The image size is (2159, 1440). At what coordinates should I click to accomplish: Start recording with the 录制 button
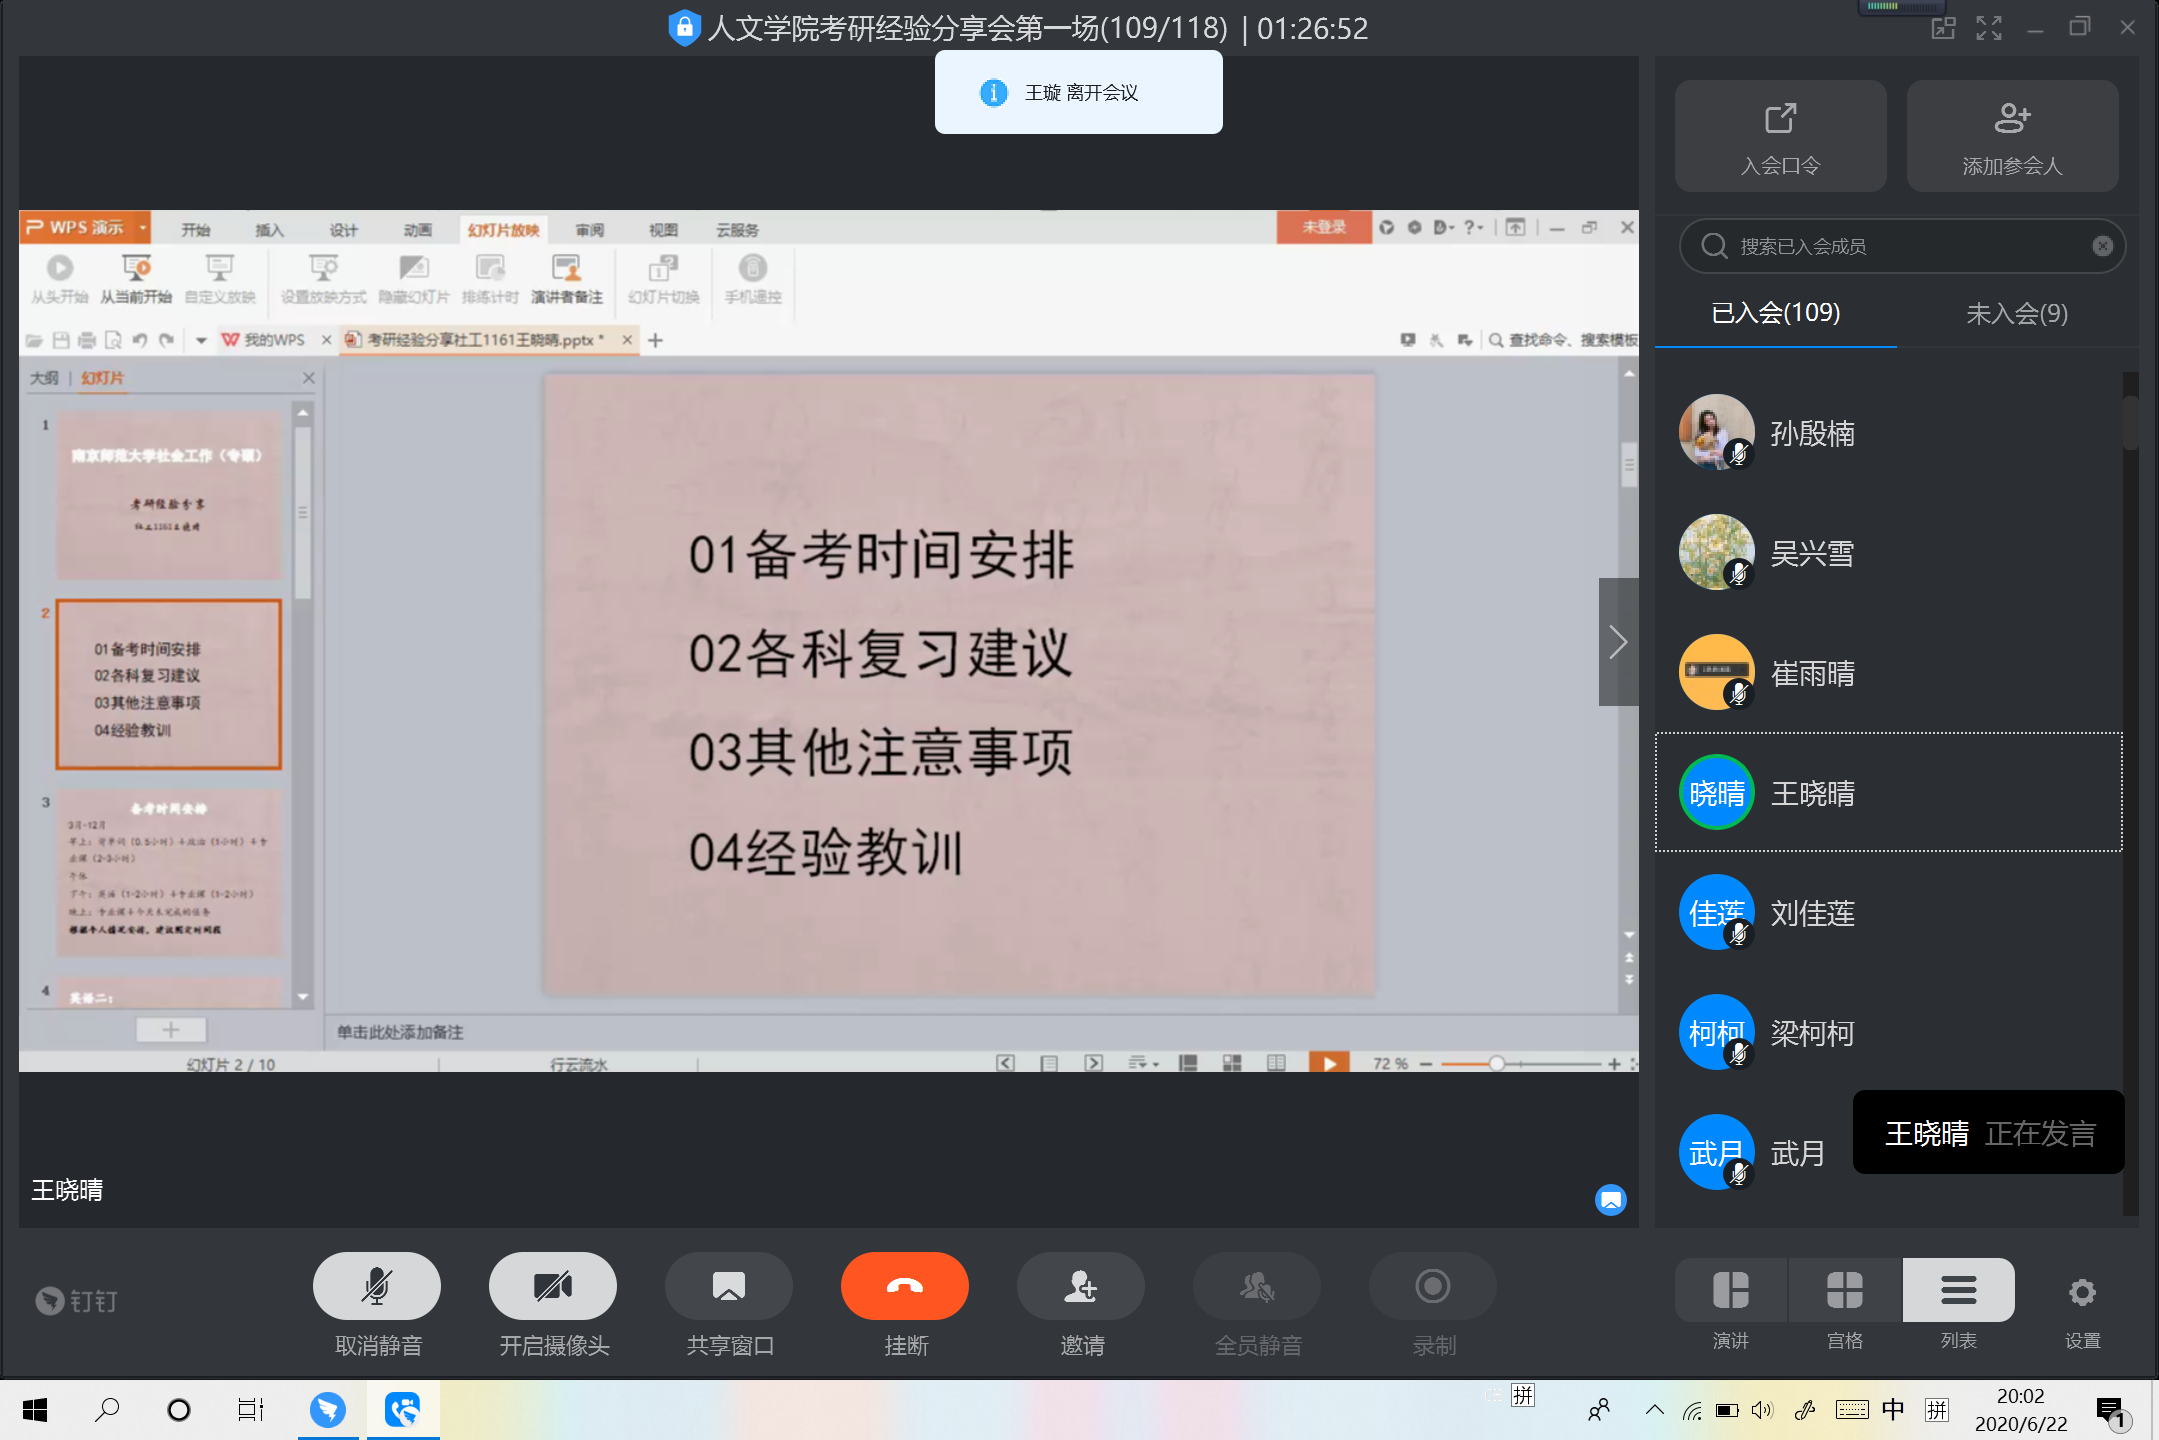tap(1432, 1286)
